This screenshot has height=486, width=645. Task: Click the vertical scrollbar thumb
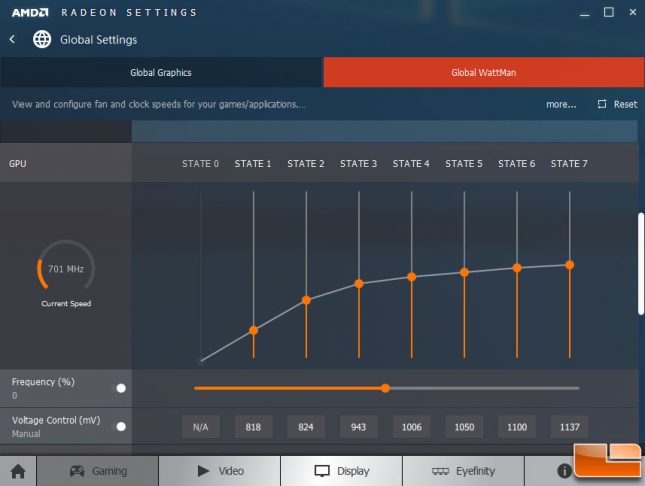641,264
